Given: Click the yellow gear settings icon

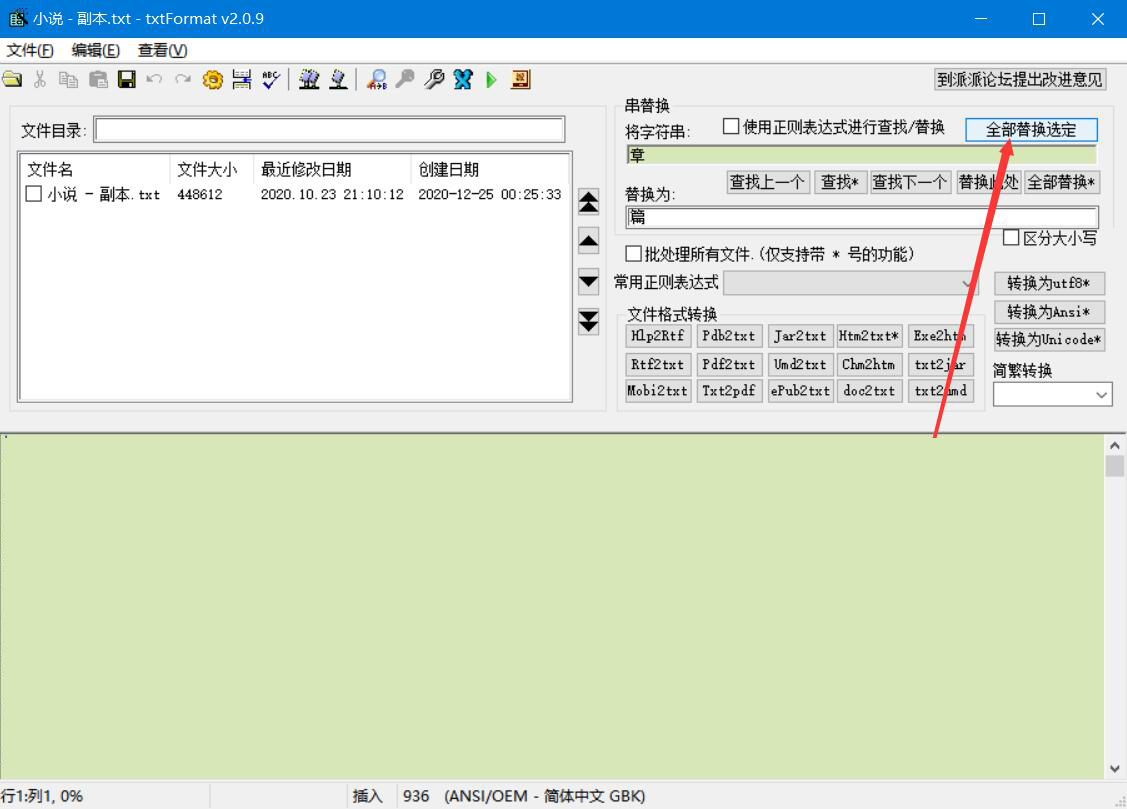Looking at the screenshot, I should [213, 79].
